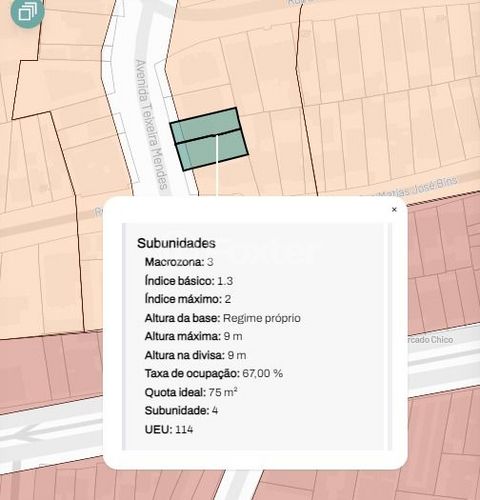Image resolution: width=480 pixels, height=500 pixels.
Task: Click the UEU 114 line
Action: coord(169,429)
